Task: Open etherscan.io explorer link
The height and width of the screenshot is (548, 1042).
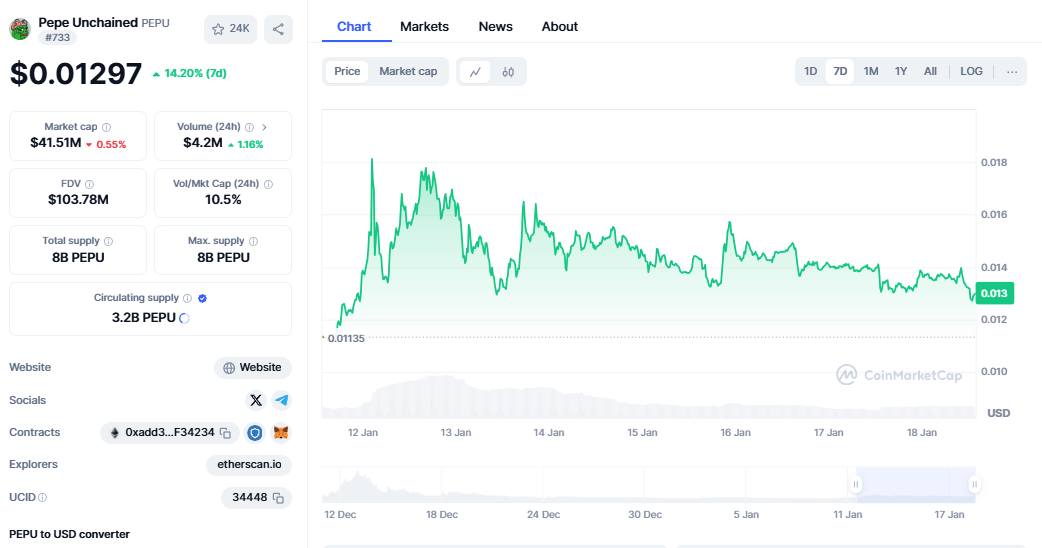Action: click(x=249, y=464)
